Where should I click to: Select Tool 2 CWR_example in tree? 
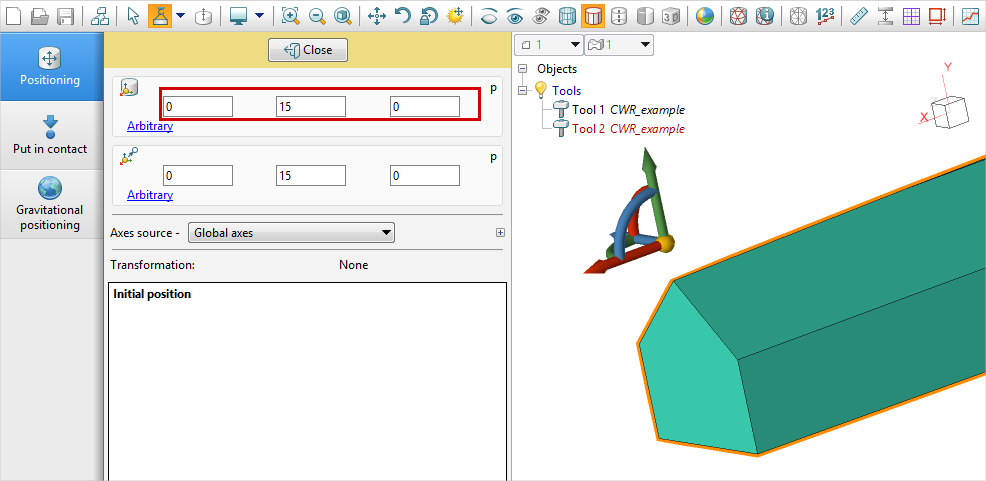(x=628, y=129)
